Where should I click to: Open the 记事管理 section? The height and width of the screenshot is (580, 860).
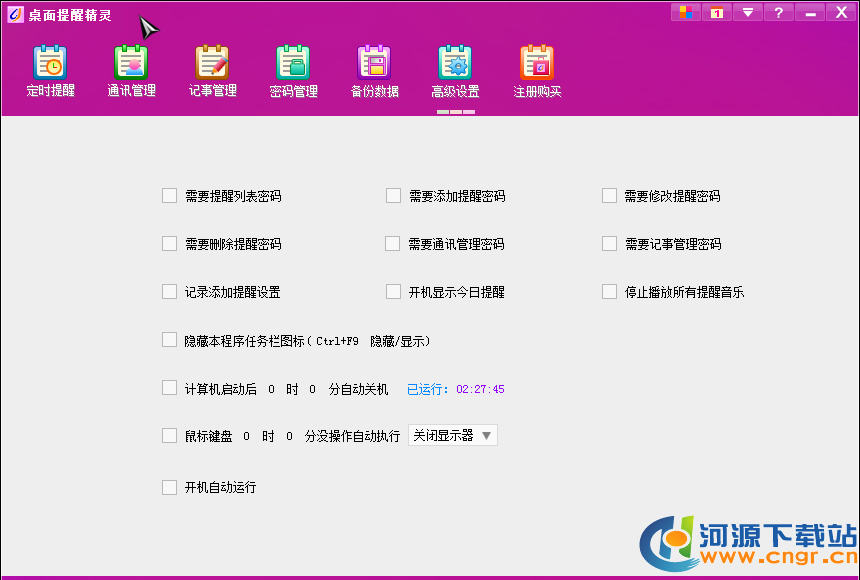(x=212, y=71)
